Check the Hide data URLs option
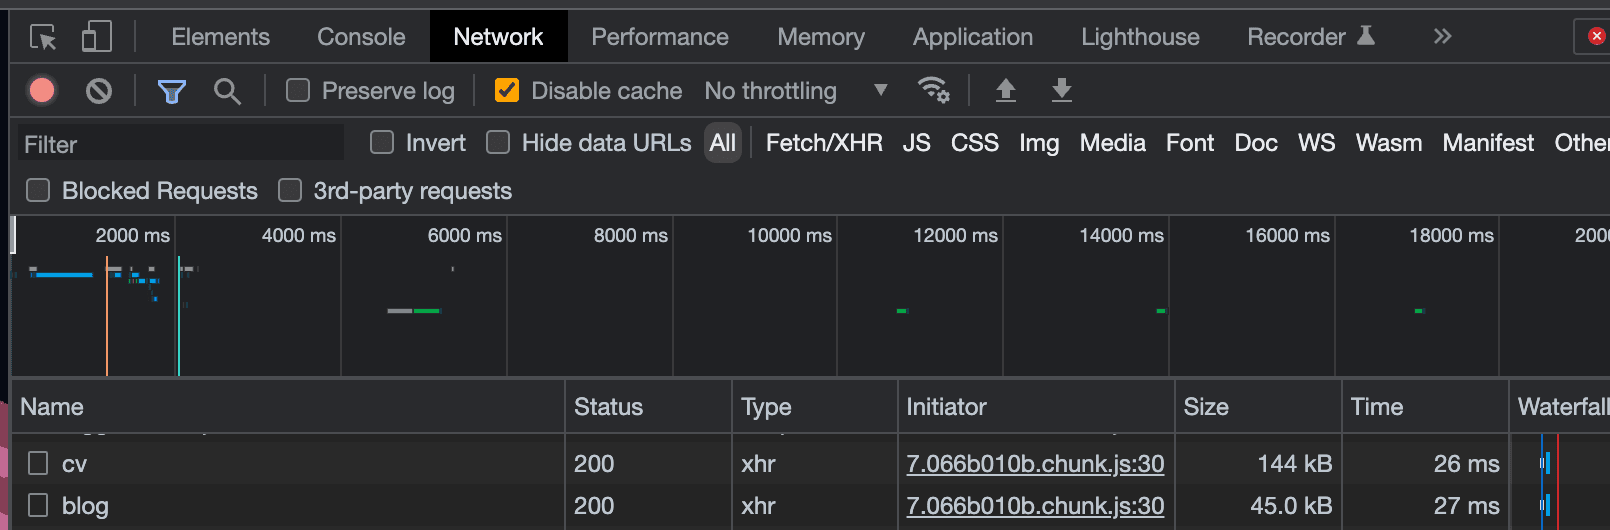The height and width of the screenshot is (530, 1610). pyautogui.click(x=498, y=143)
